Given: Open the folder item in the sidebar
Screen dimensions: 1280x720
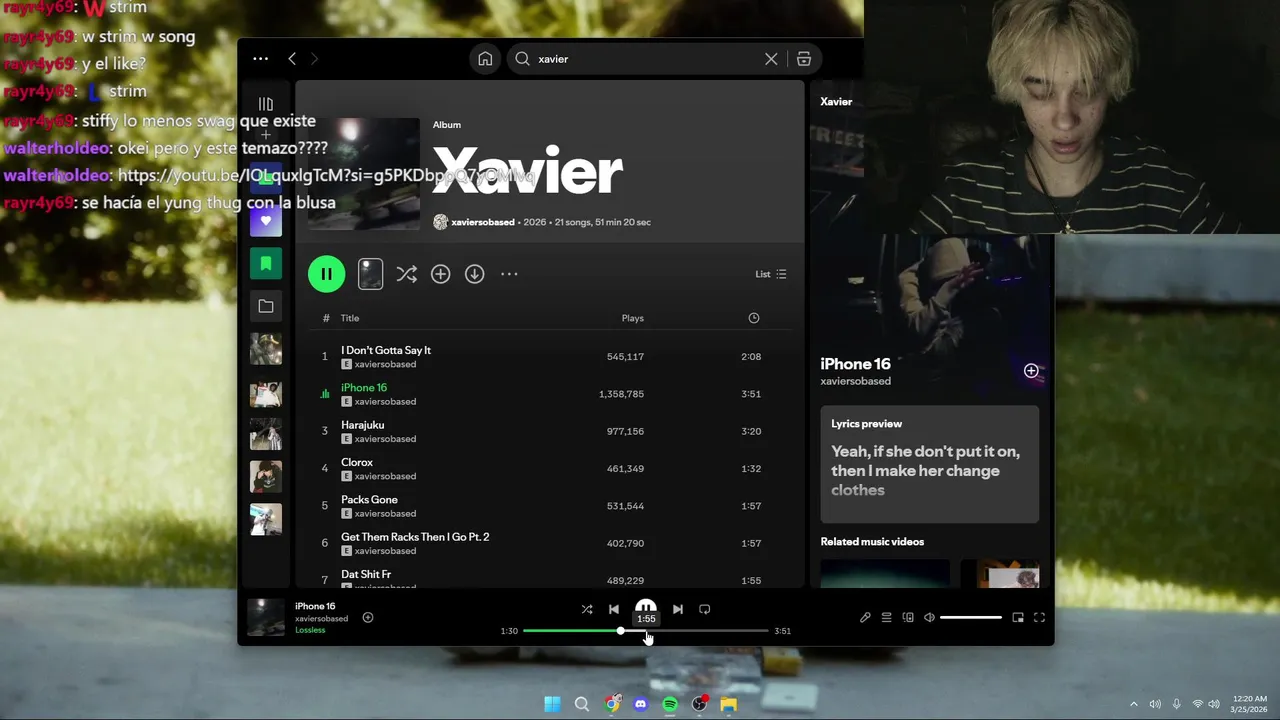Looking at the screenshot, I should tap(265, 306).
